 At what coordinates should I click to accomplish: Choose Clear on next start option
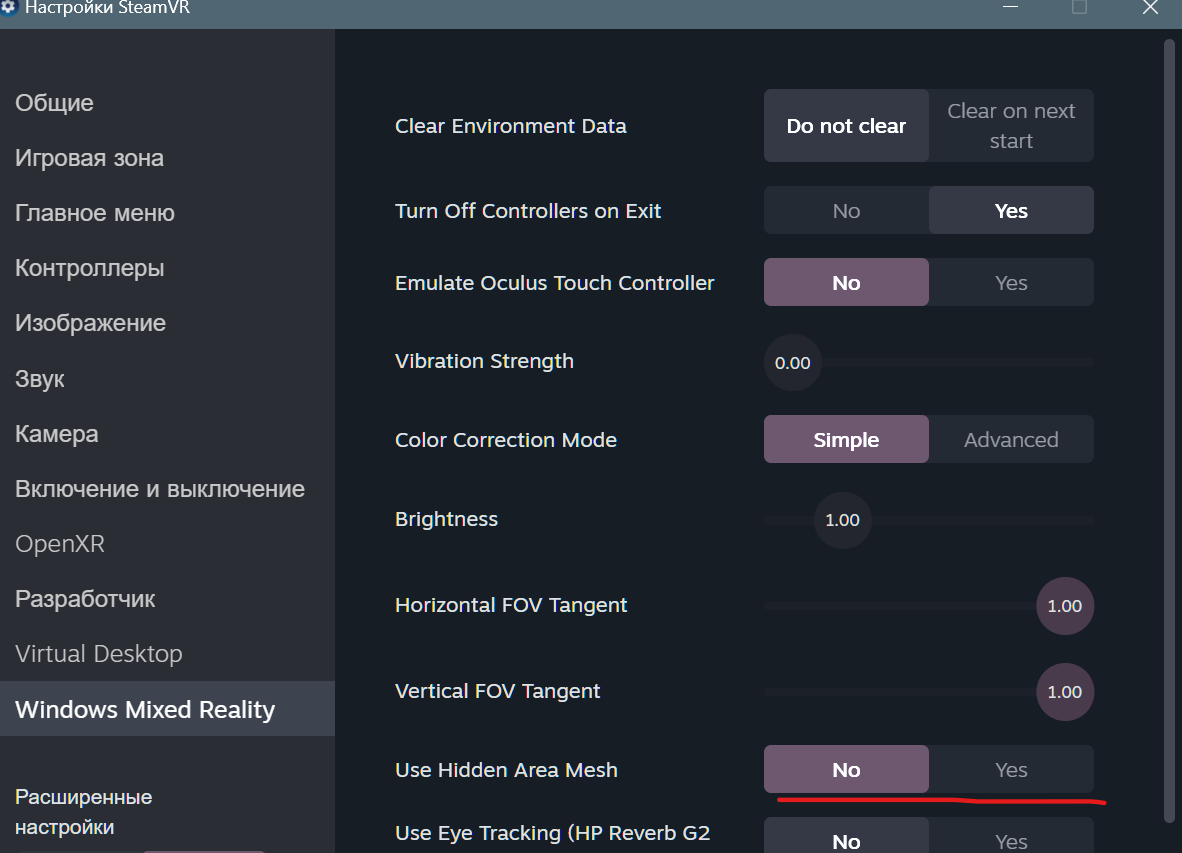1011,126
